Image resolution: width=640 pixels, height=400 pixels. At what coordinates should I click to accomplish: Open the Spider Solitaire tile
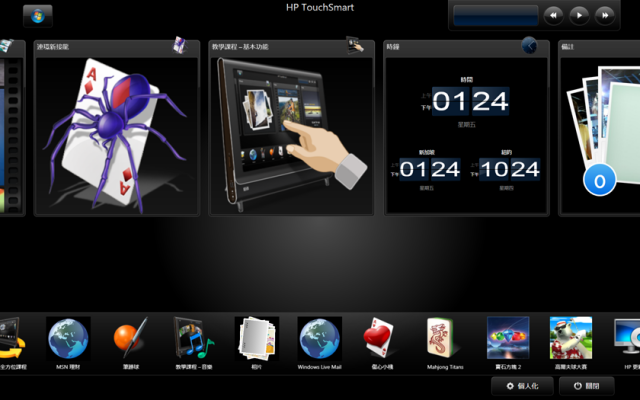pos(117,128)
